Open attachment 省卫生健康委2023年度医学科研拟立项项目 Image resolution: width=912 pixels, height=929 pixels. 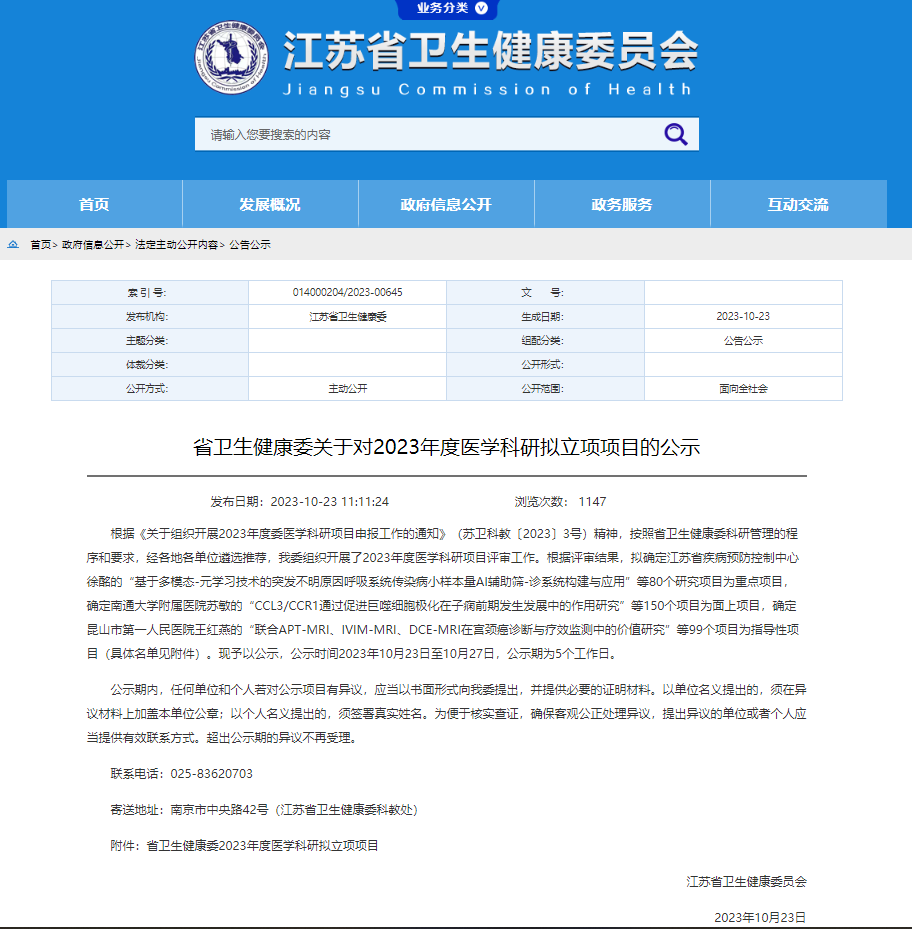pyautogui.click(x=263, y=845)
